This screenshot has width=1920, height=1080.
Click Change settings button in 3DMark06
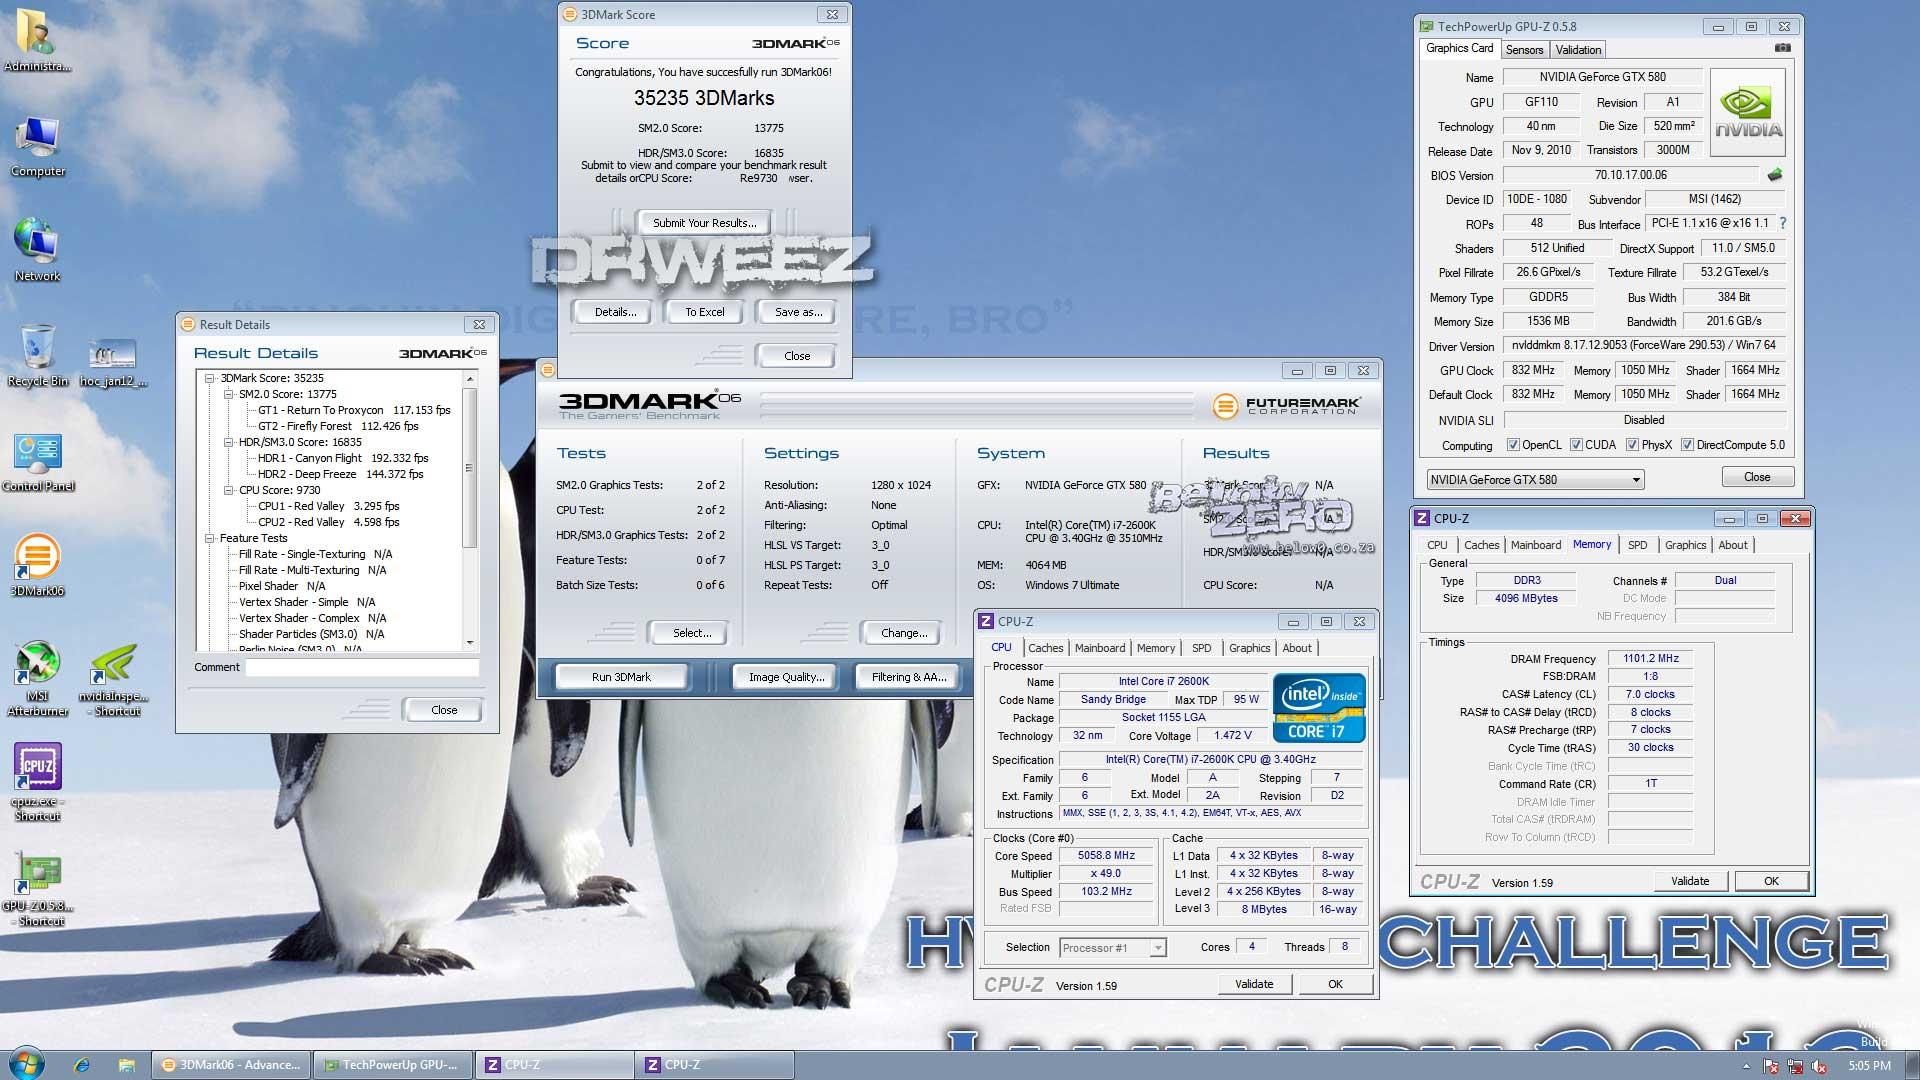point(904,633)
